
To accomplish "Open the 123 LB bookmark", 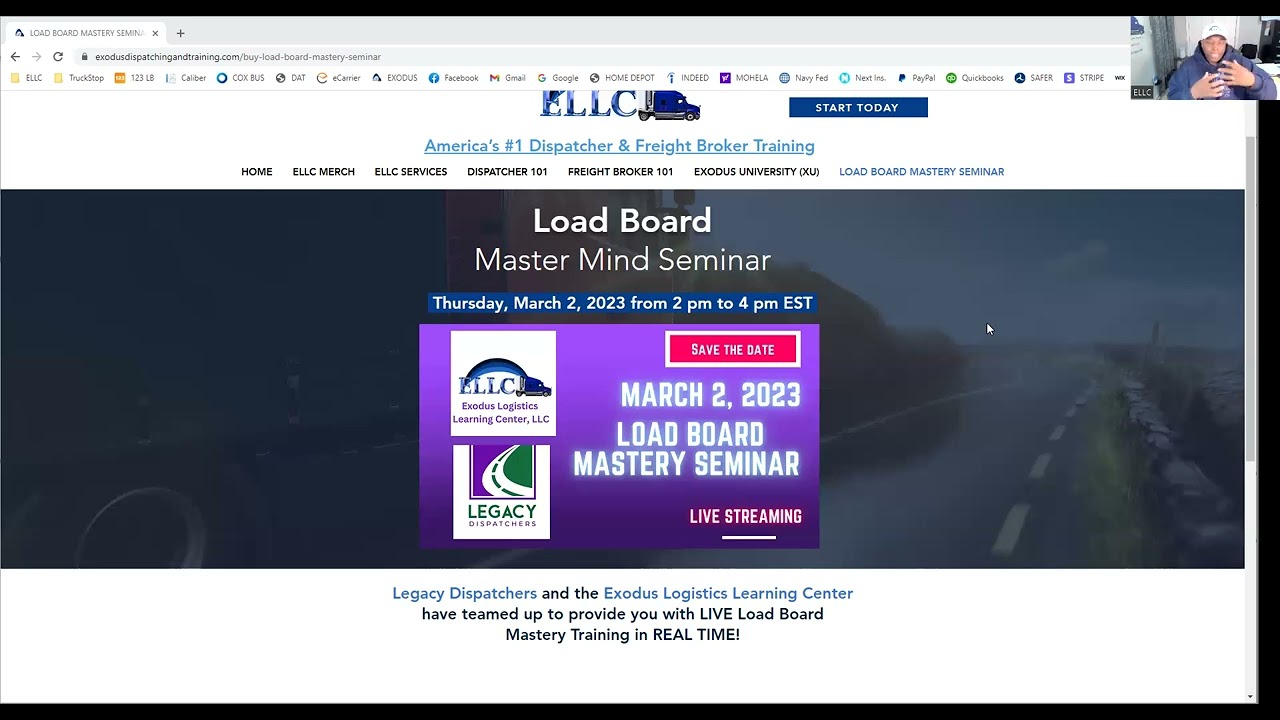I will tap(135, 78).
